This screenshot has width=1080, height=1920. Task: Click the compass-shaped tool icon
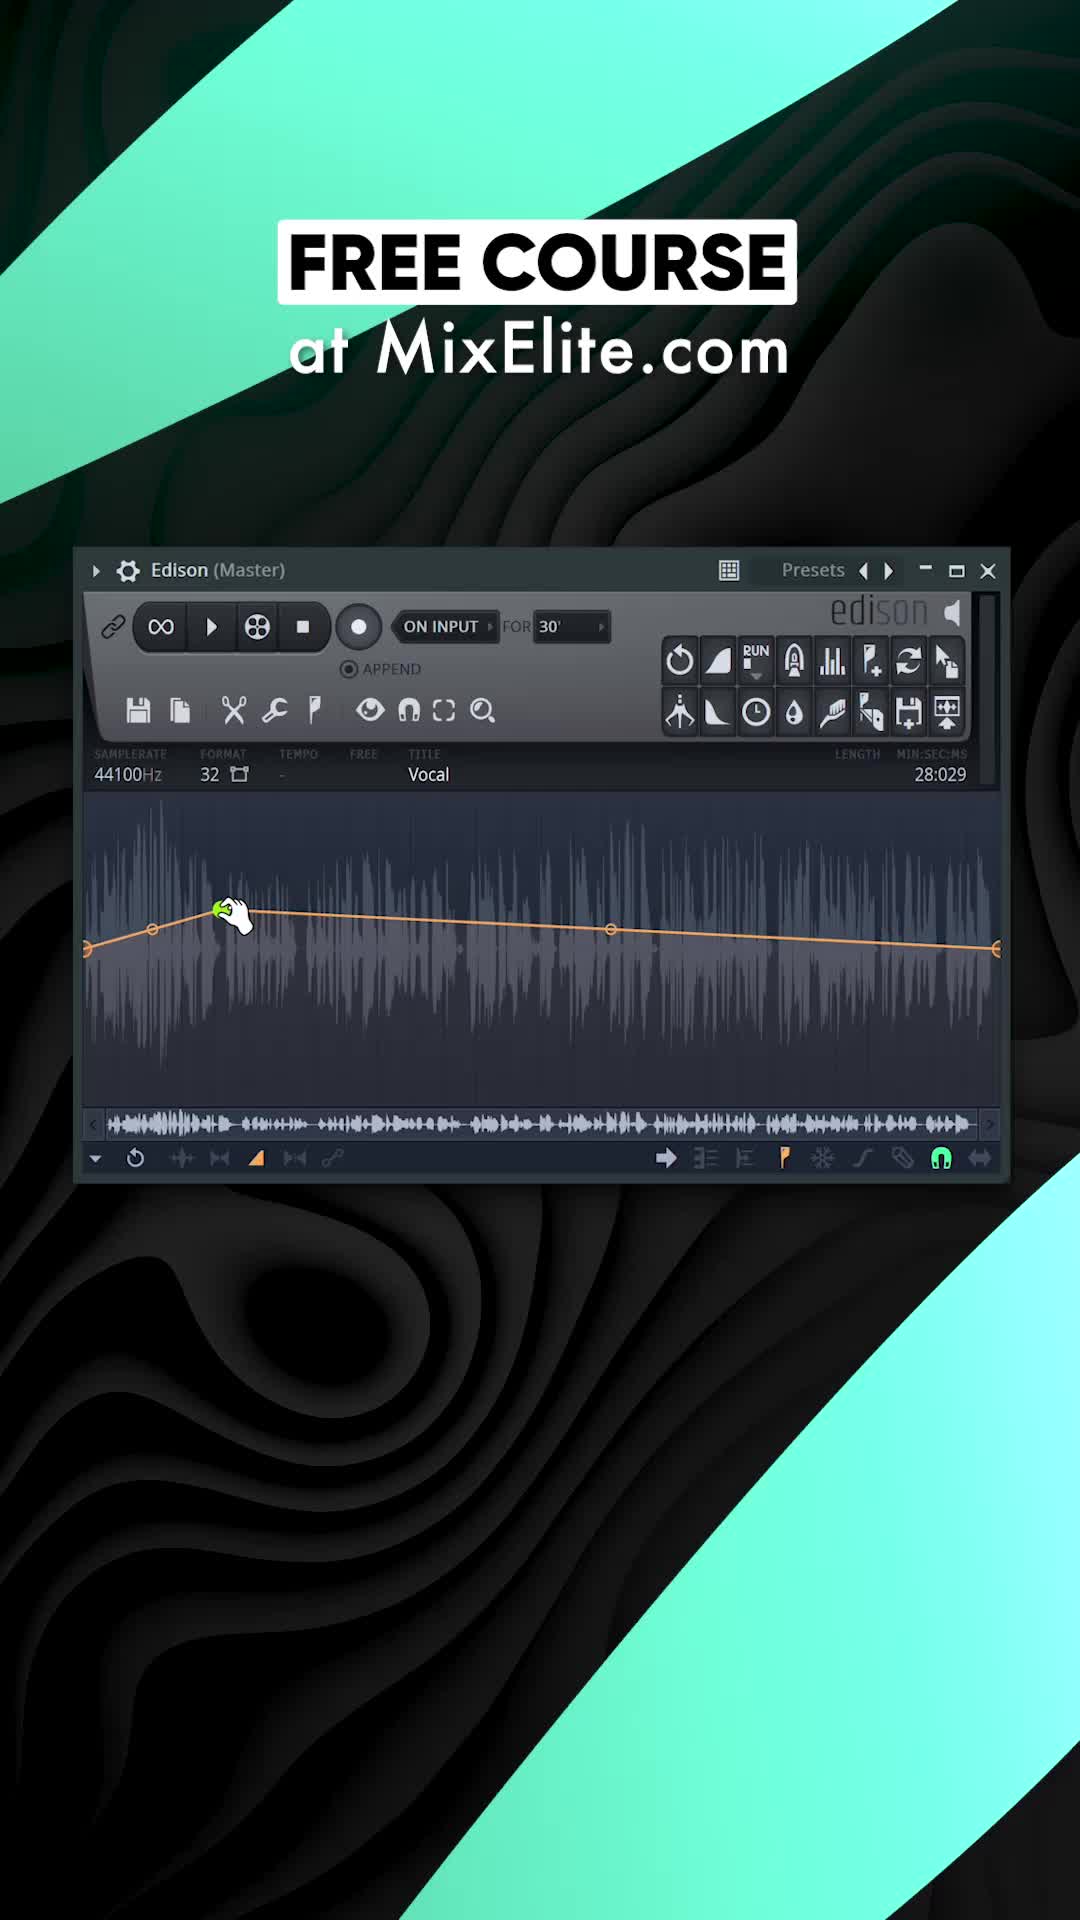pyautogui.click(x=680, y=713)
